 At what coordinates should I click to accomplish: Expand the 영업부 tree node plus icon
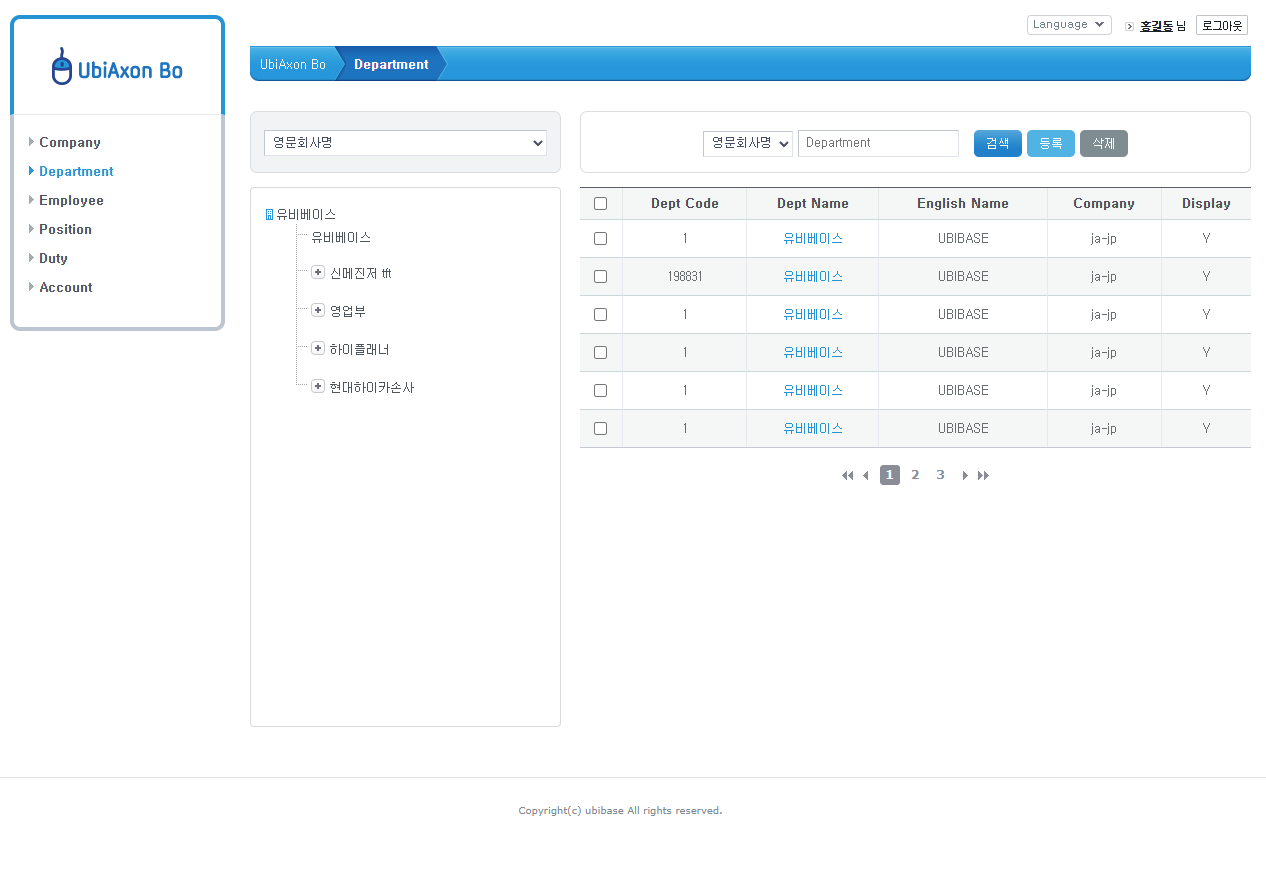click(x=318, y=311)
